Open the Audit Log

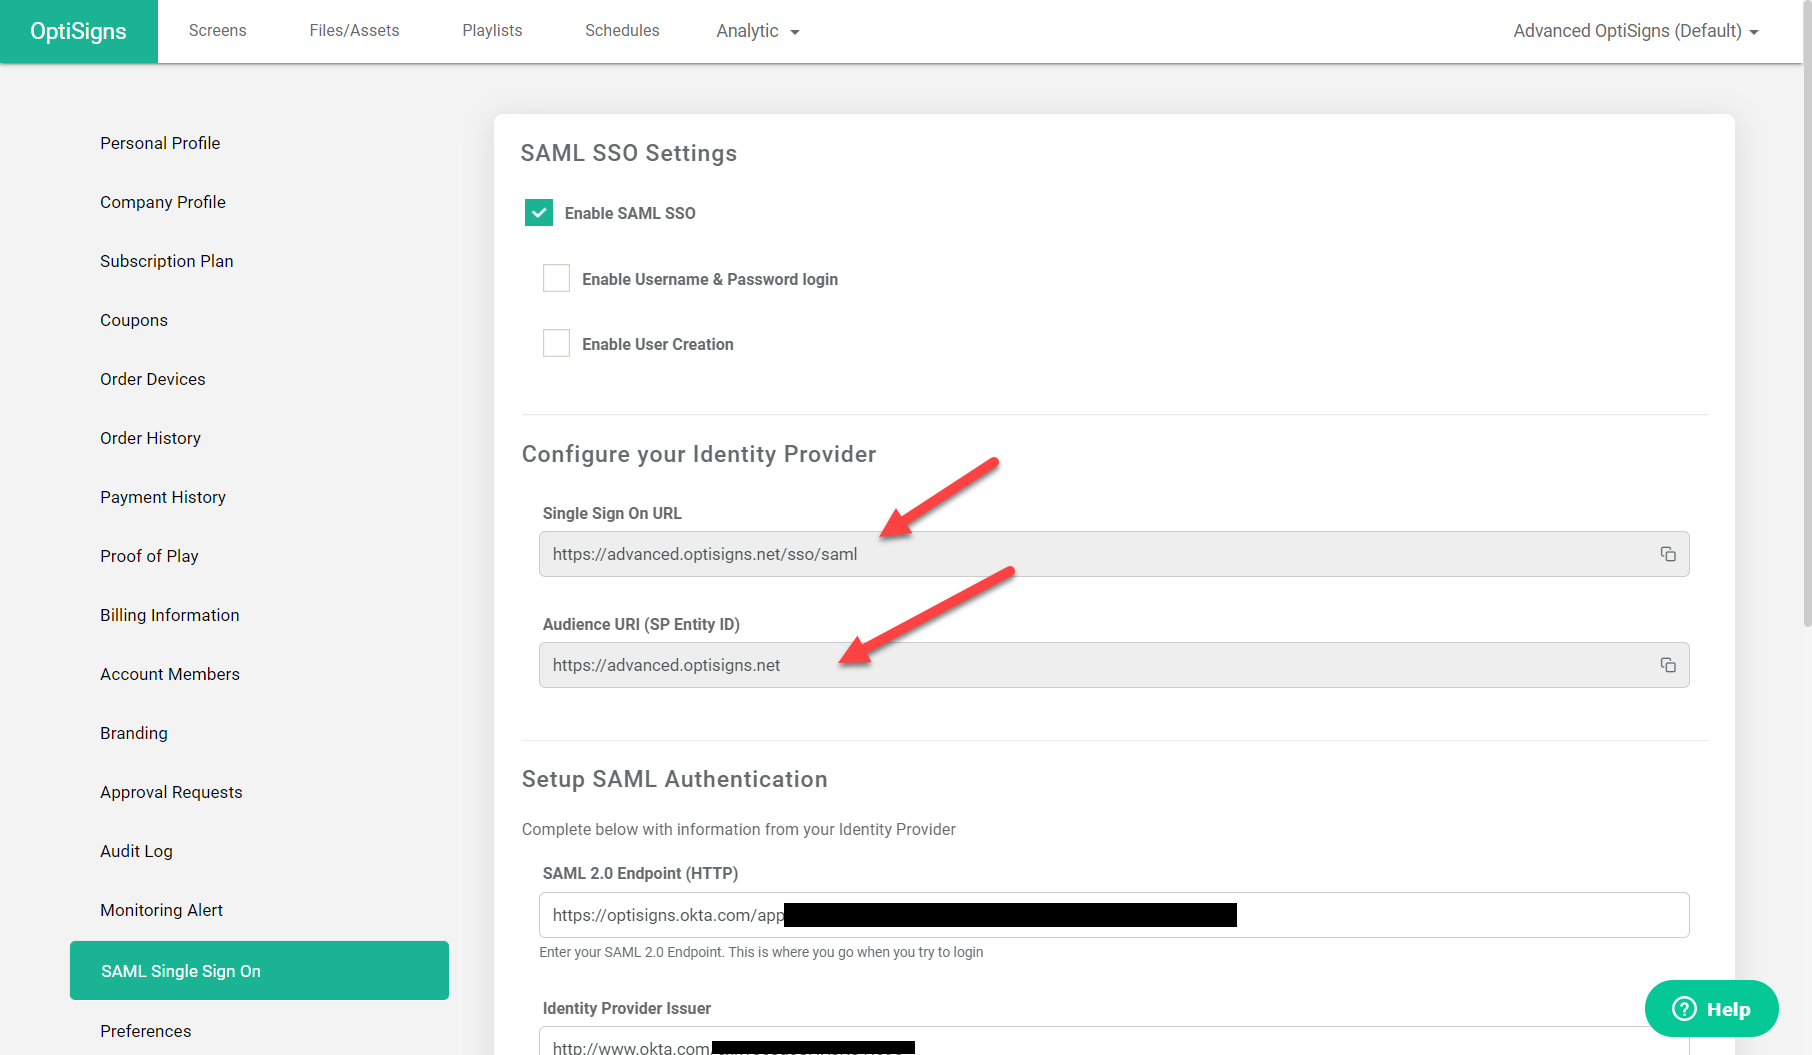click(136, 851)
